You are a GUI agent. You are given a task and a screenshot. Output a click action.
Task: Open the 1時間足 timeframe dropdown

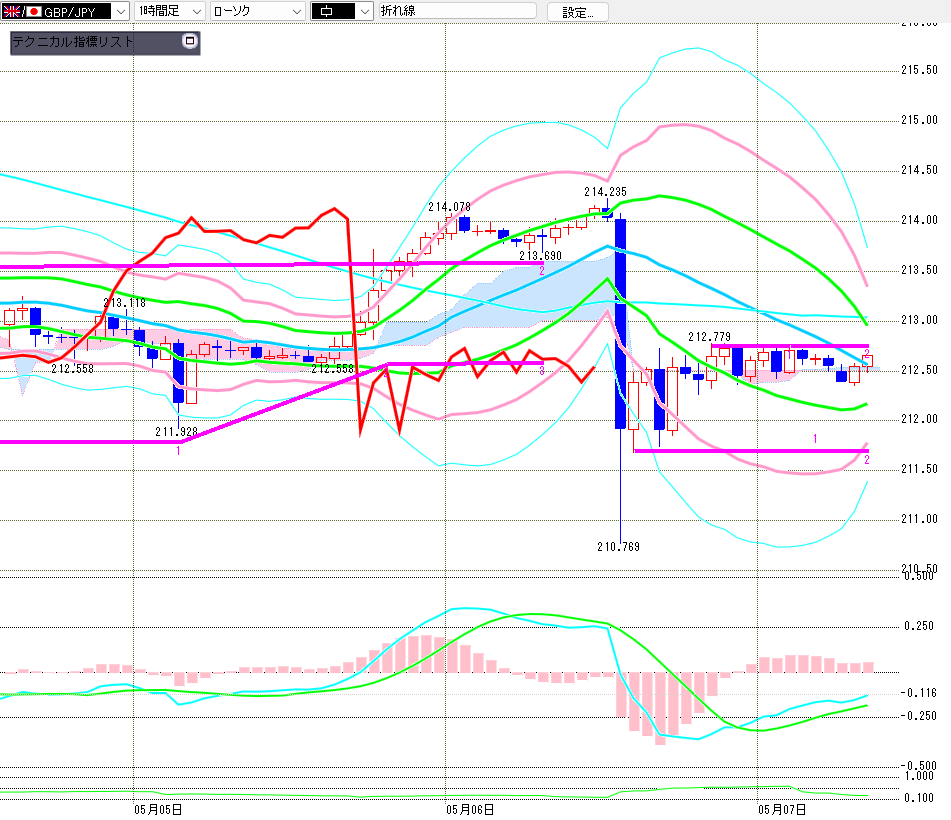[169, 11]
